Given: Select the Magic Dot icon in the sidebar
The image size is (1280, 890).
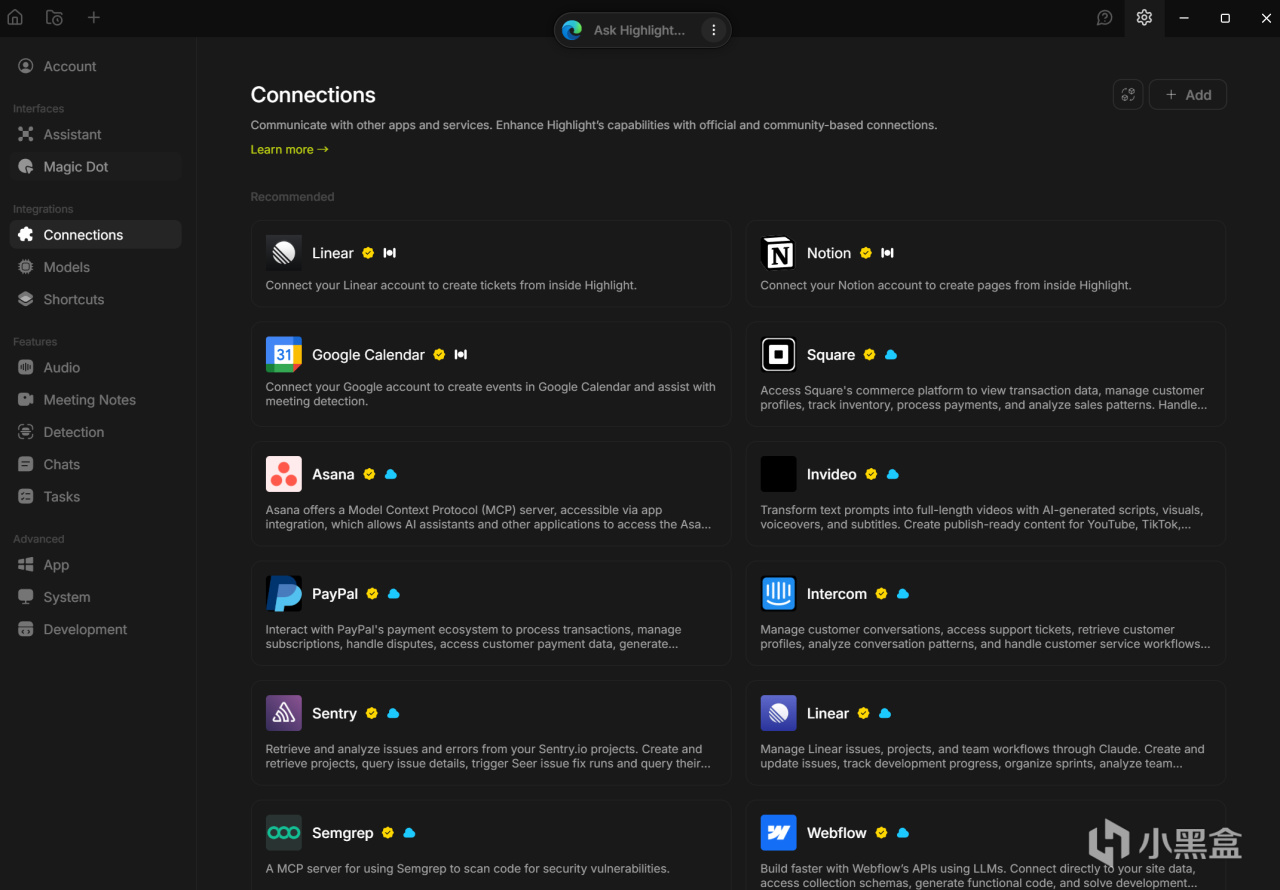Looking at the screenshot, I should (x=26, y=167).
